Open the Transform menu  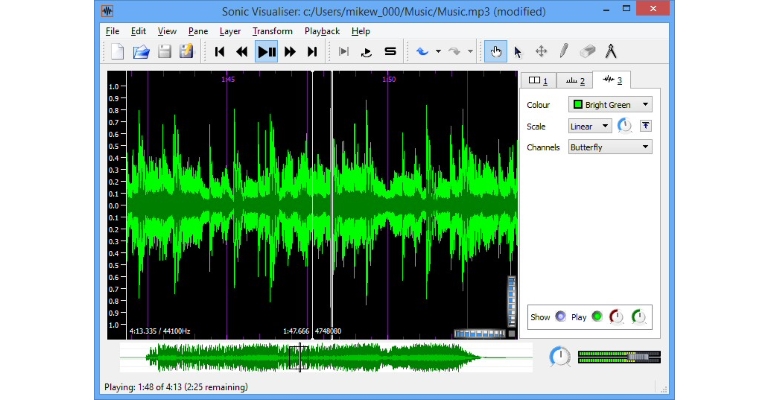pos(273,31)
